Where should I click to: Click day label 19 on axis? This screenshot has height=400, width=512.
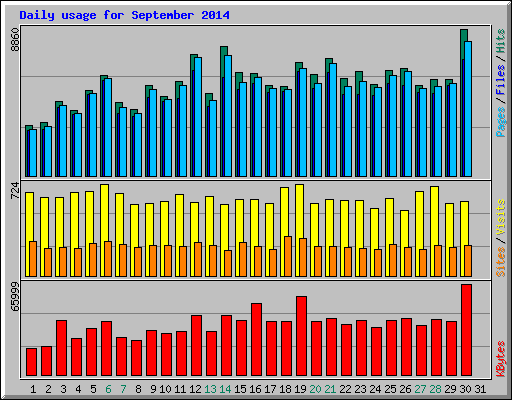coord(300,389)
